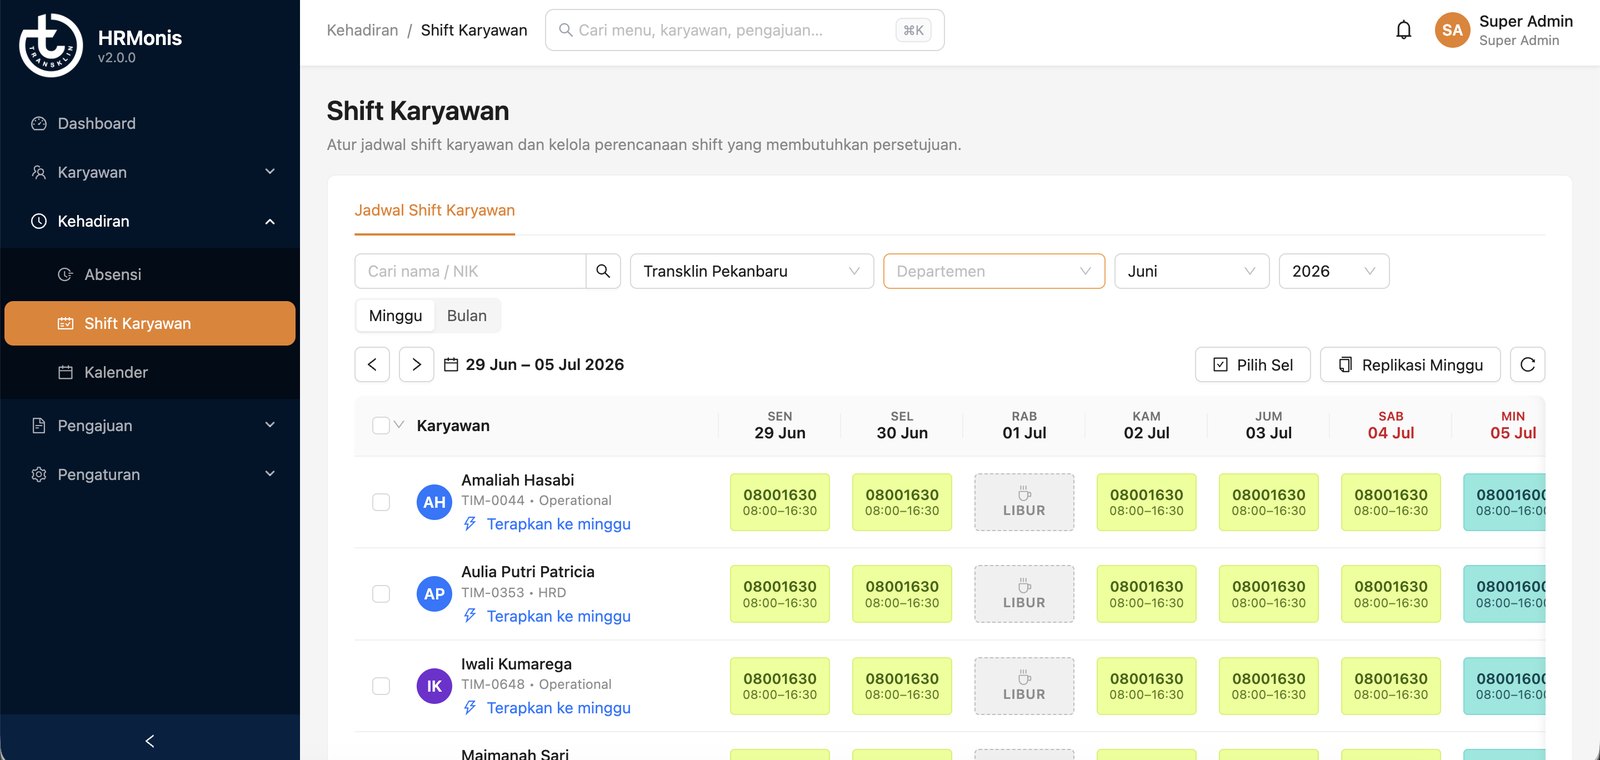This screenshot has width=1600, height=760.
Task: Click the HRMonis logo
Action: pyautogui.click(x=51, y=45)
